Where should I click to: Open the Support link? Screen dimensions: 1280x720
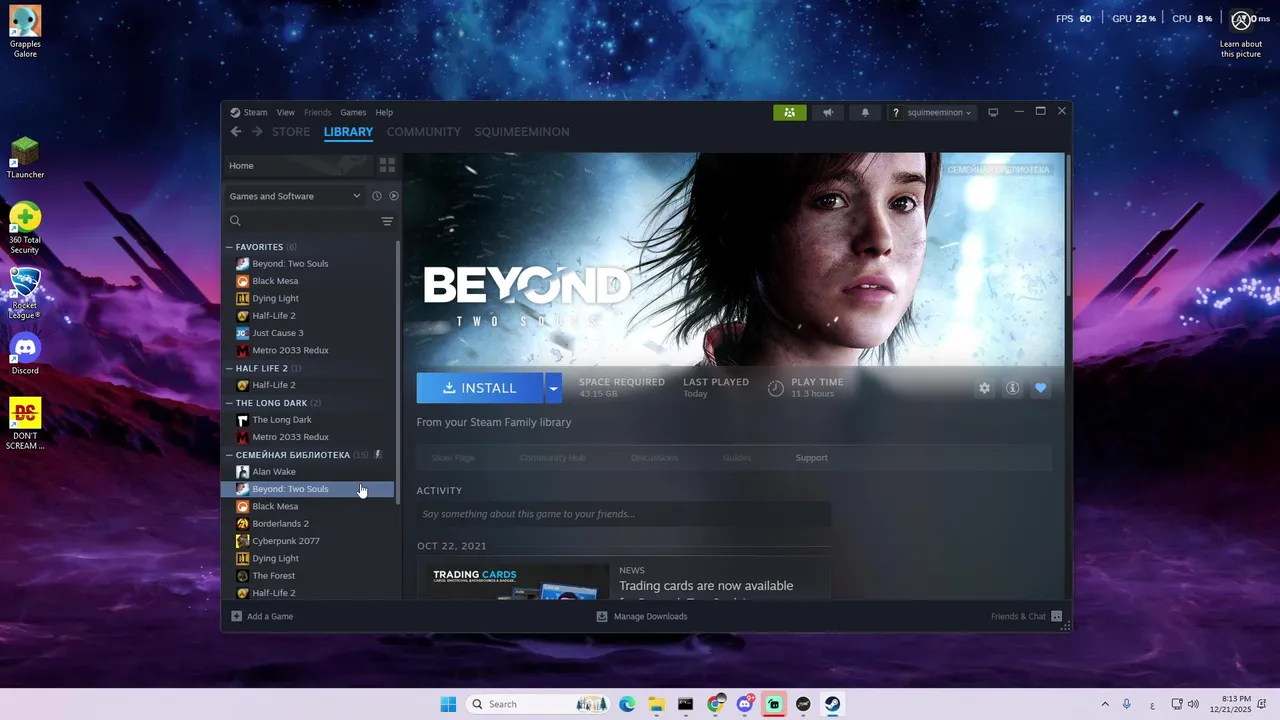[x=811, y=458]
